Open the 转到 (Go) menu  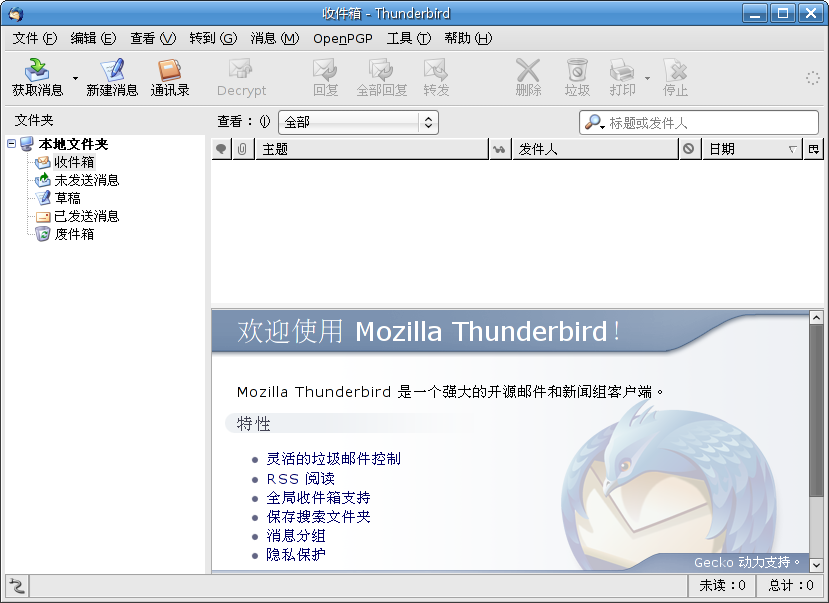[213, 39]
